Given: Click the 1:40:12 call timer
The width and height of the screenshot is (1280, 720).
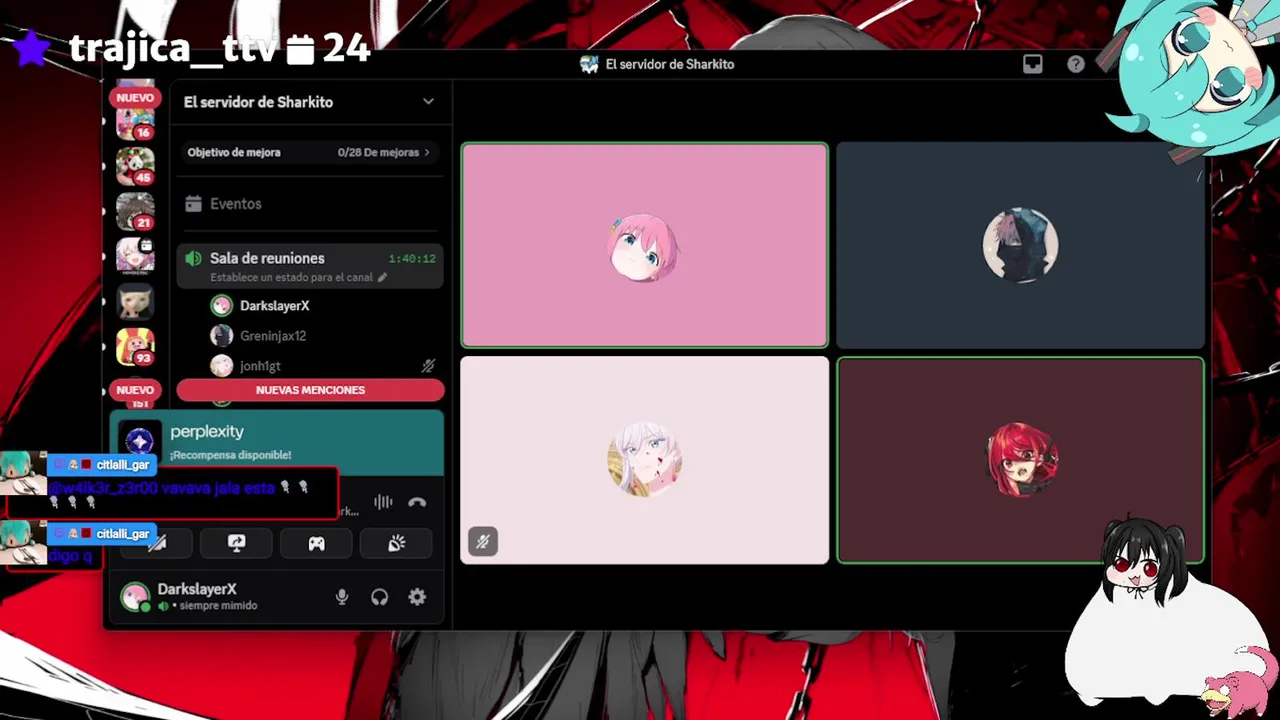Looking at the screenshot, I should [x=412, y=258].
